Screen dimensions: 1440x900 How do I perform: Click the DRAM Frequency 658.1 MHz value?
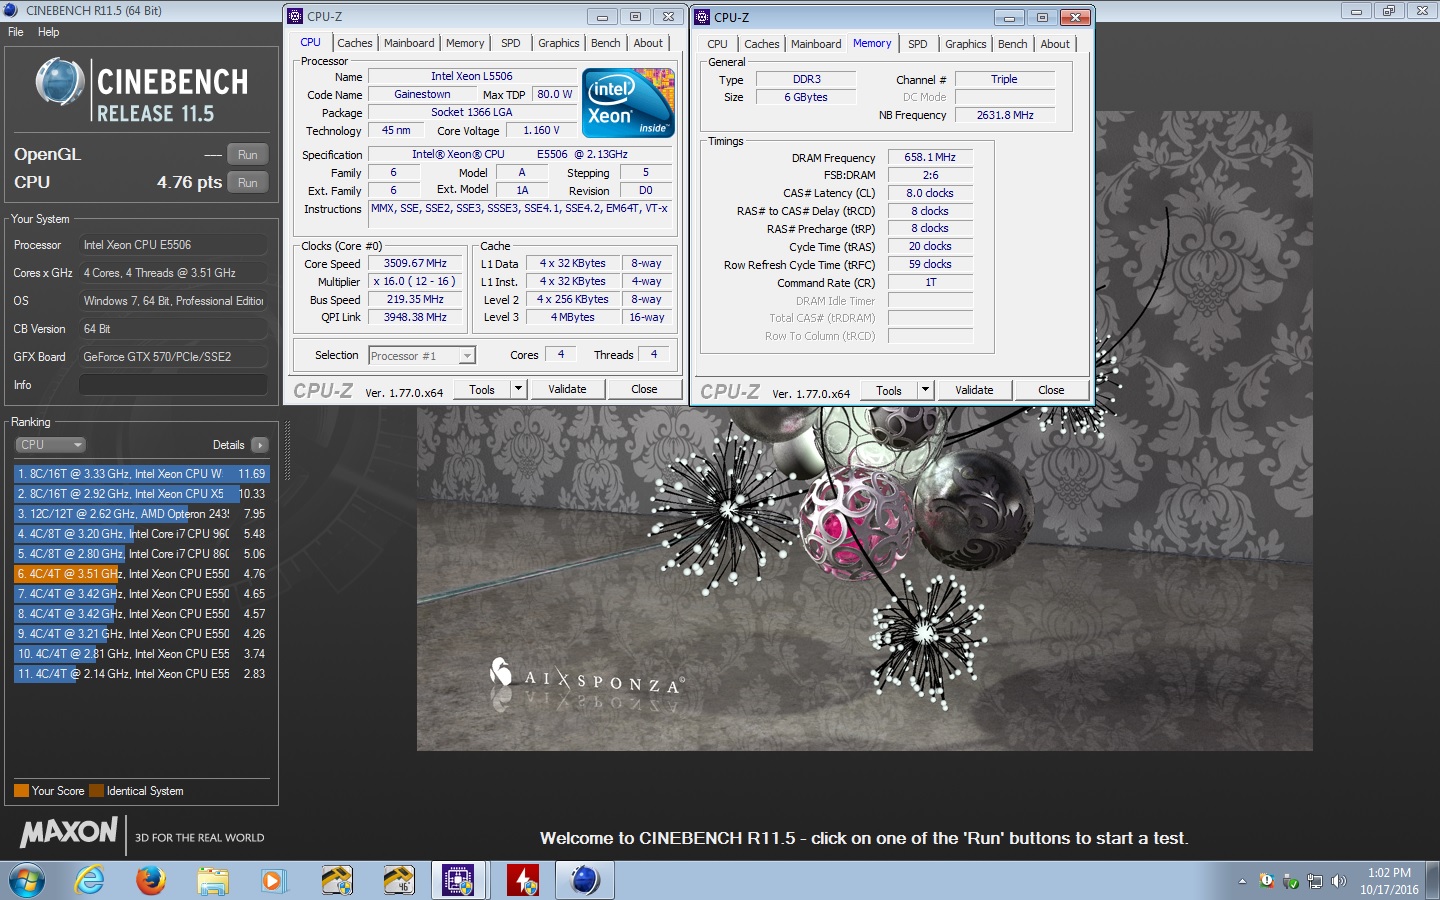pos(930,158)
